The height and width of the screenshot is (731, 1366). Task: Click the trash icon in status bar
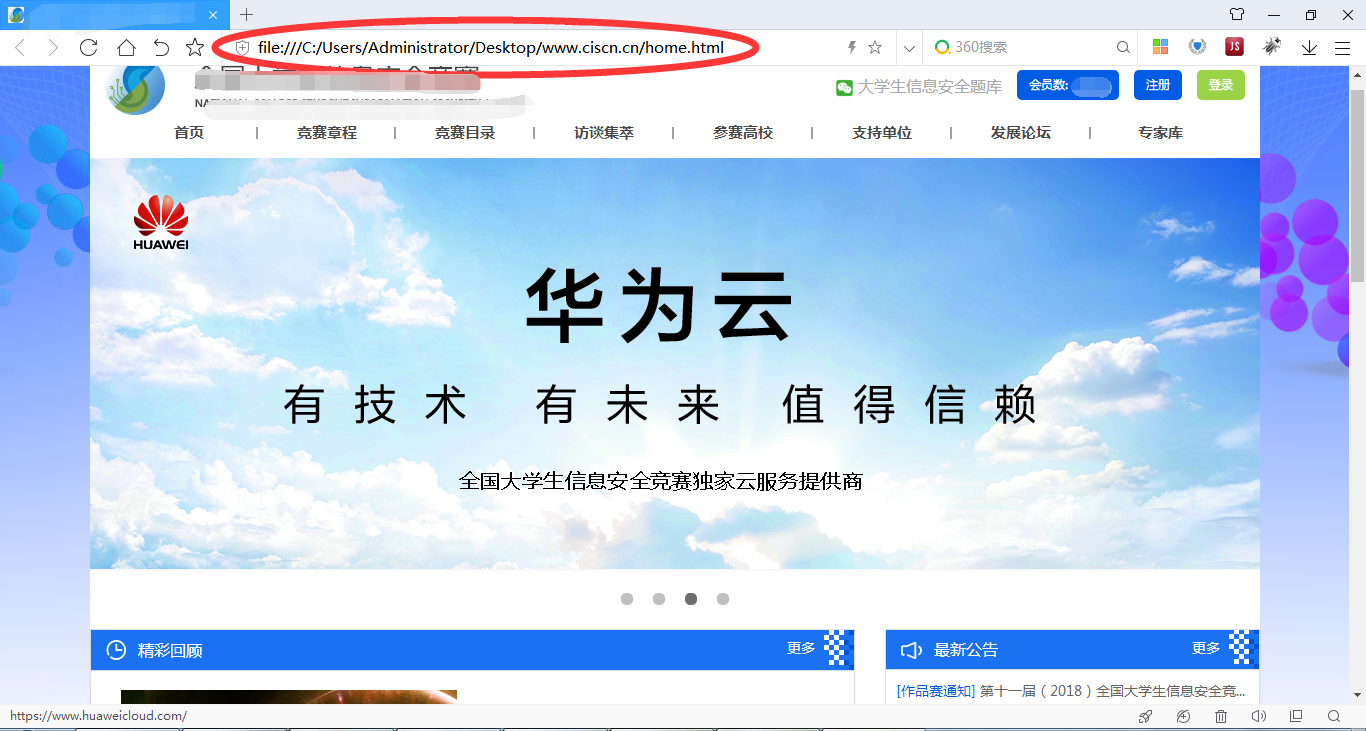1221,716
